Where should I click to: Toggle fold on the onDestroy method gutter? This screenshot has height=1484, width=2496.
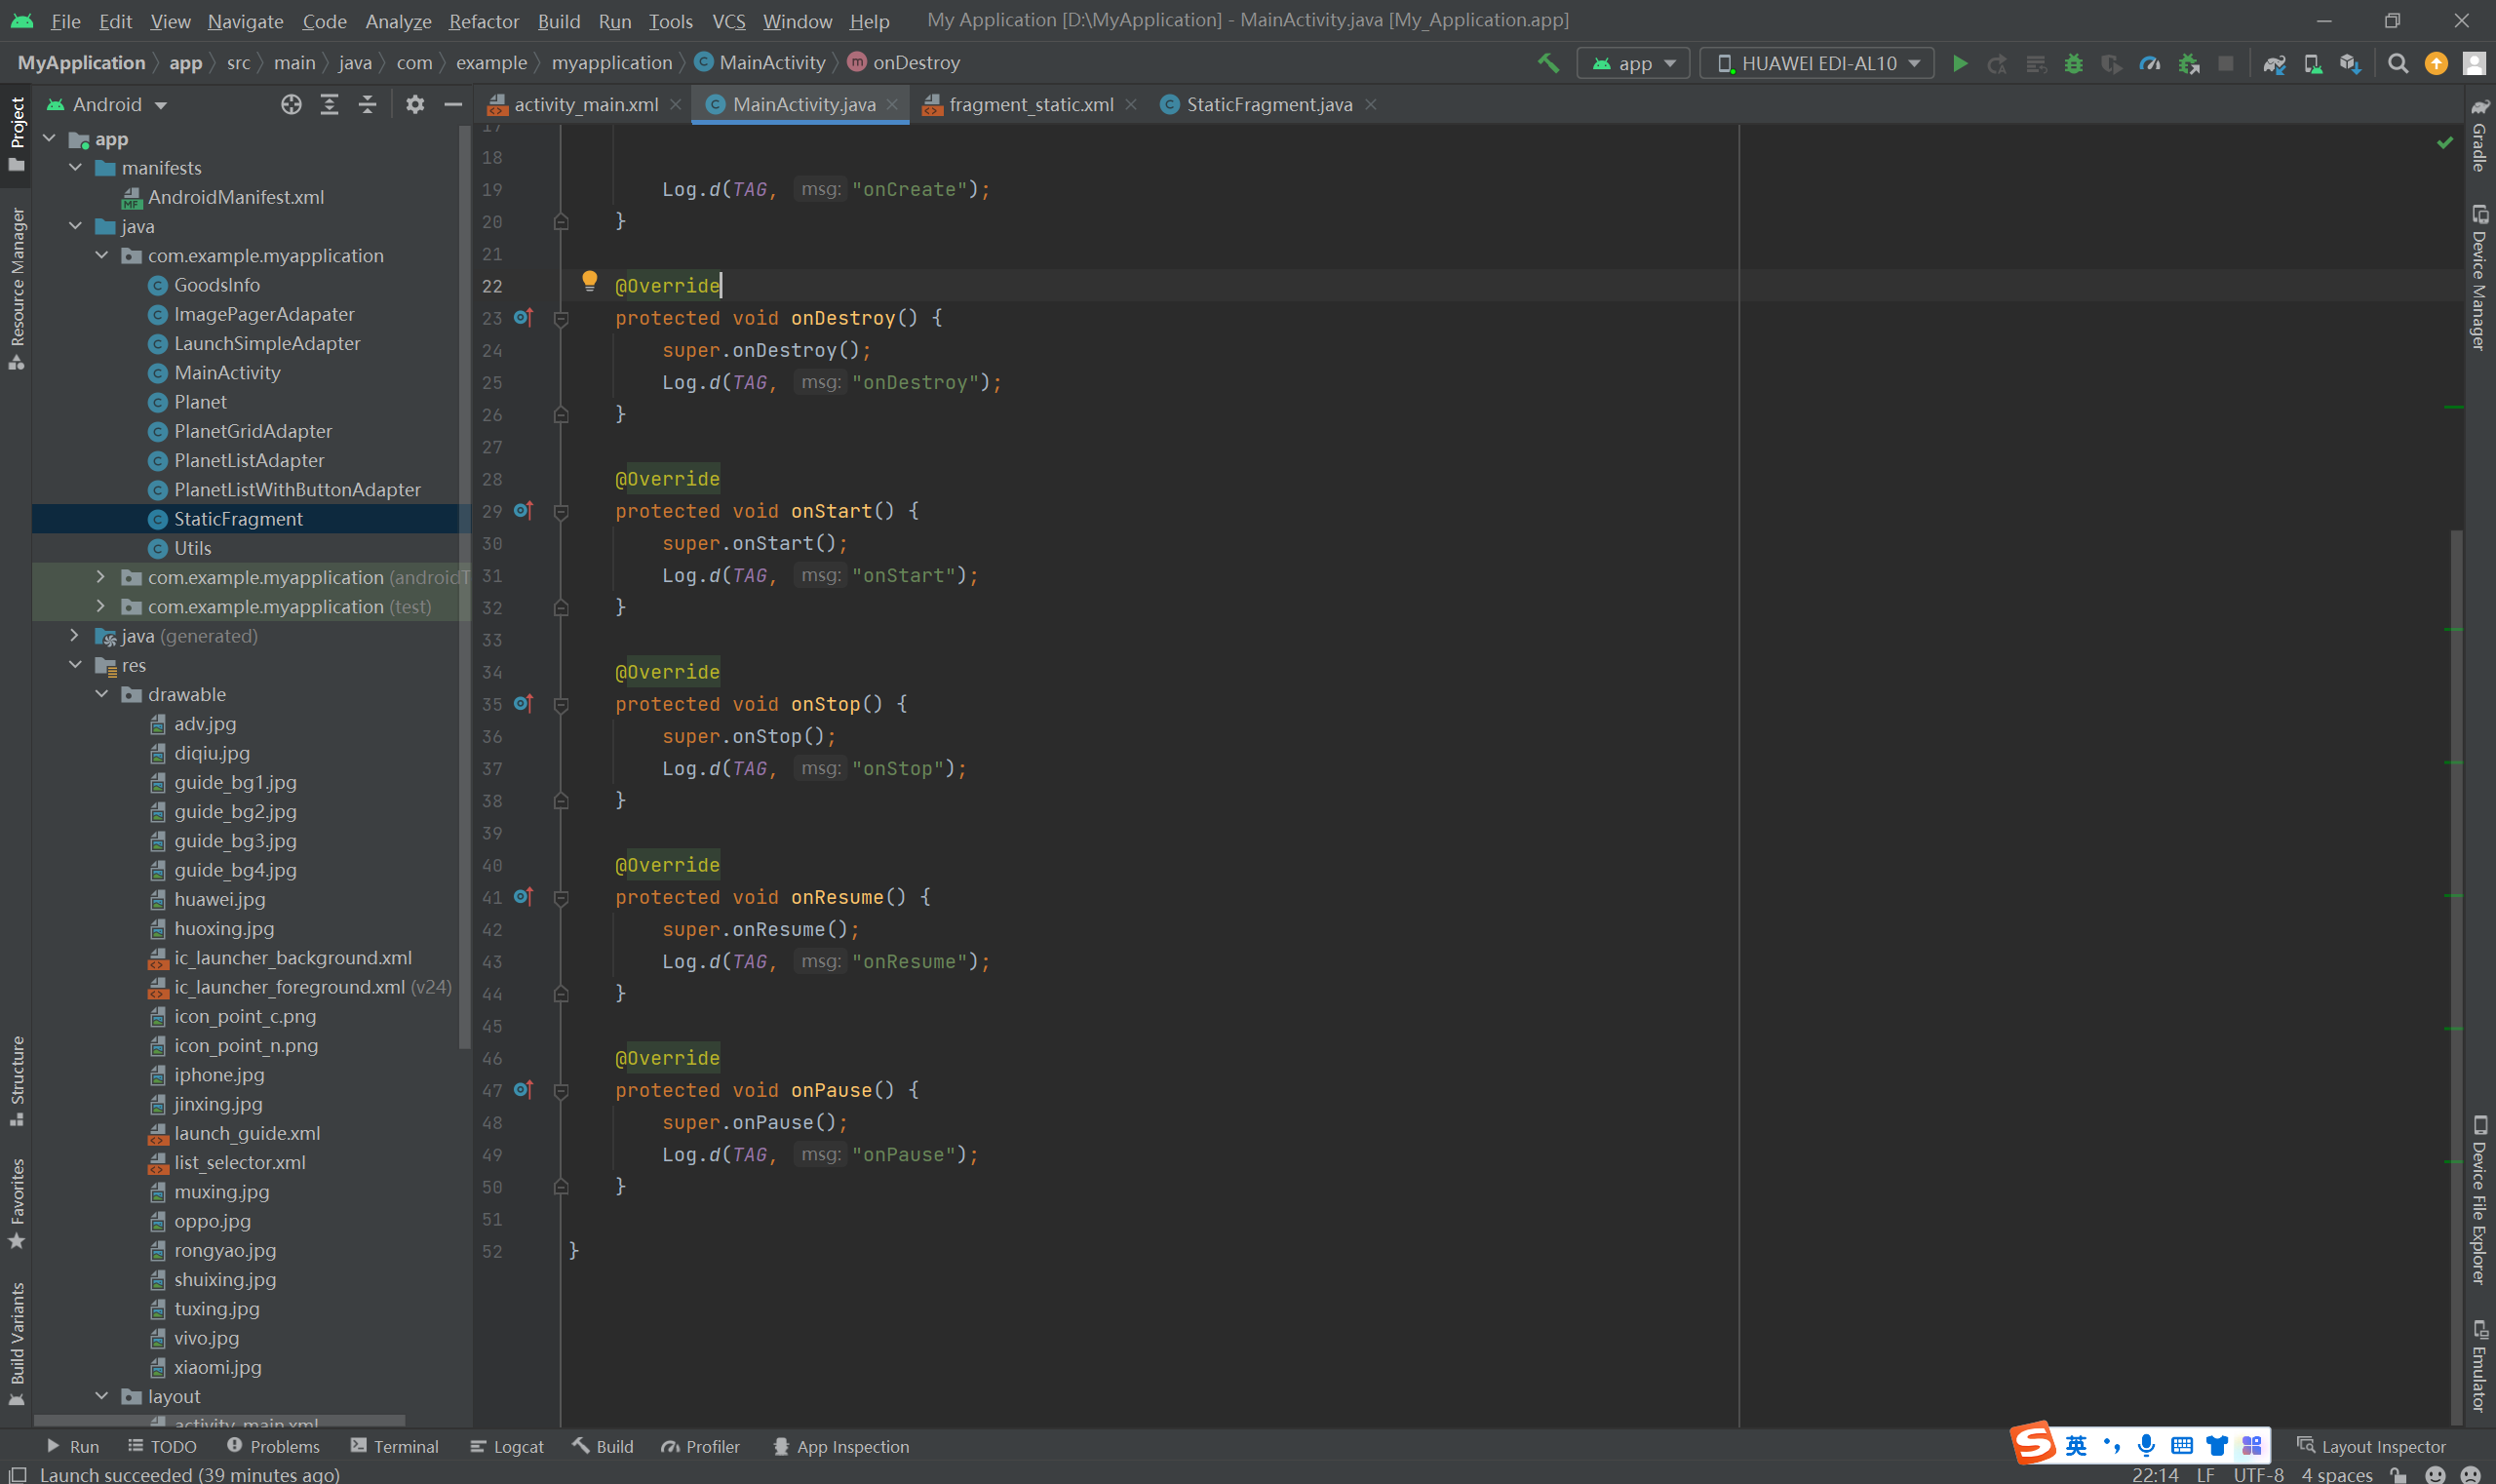point(561,319)
